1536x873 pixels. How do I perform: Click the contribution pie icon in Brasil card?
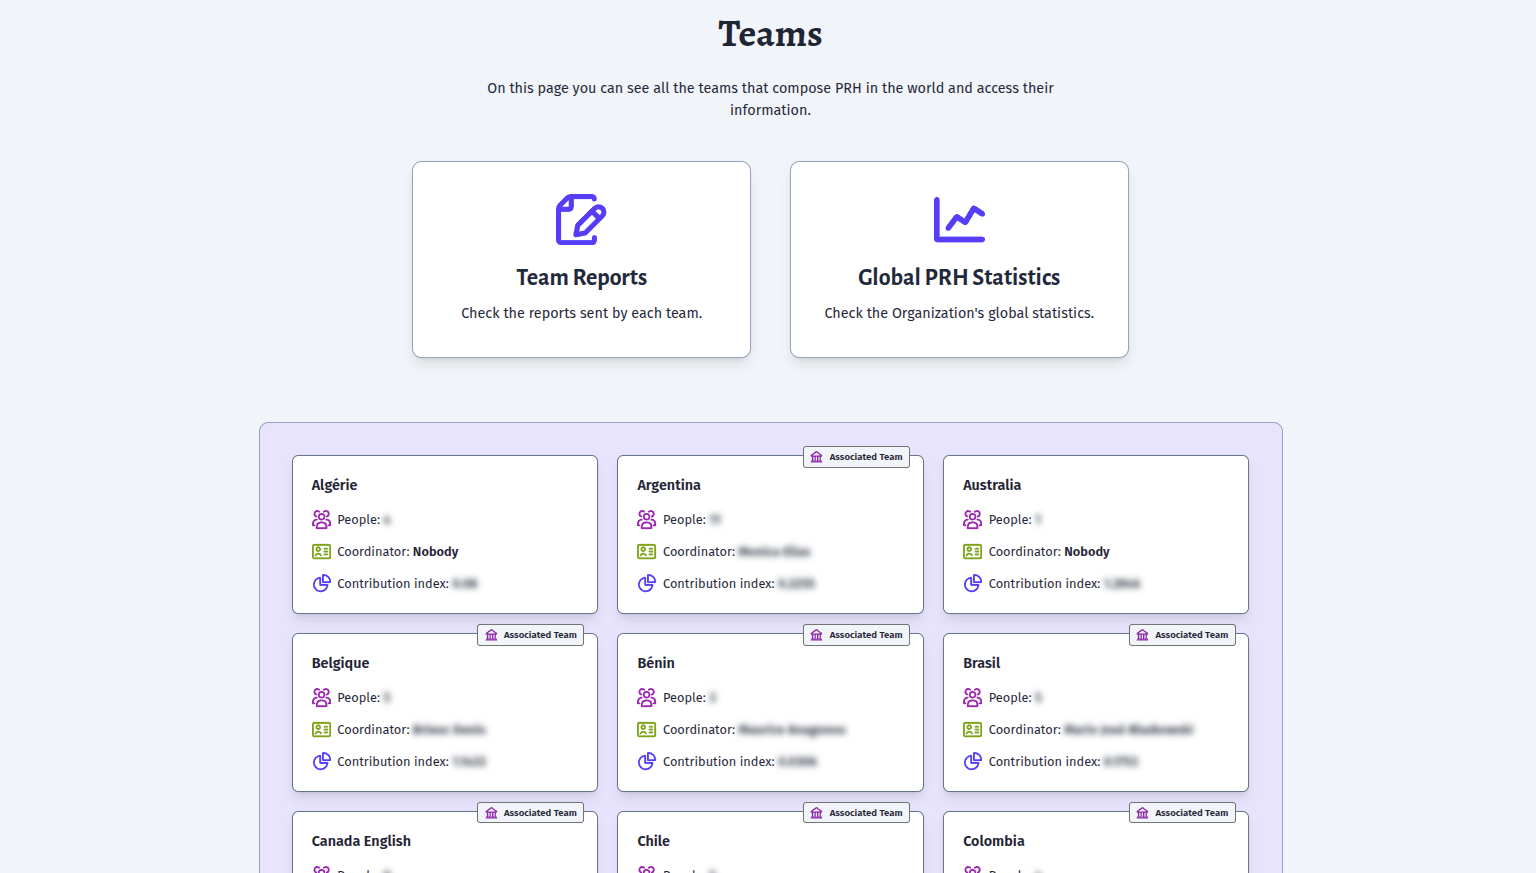pyautogui.click(x=972, y=761)
